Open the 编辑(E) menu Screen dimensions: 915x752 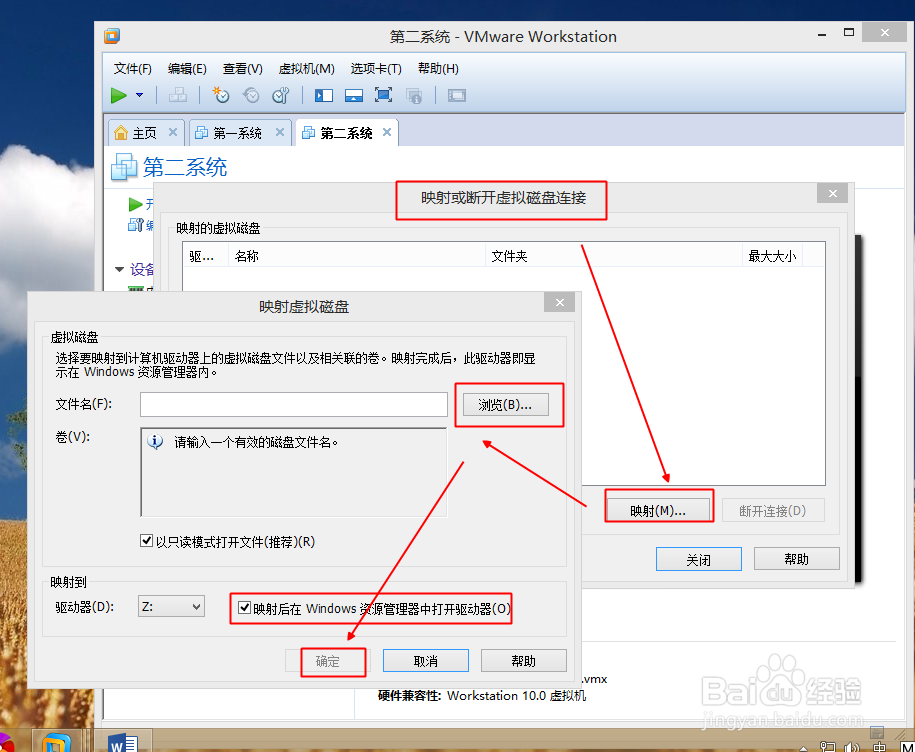click(x=187, y=69)
